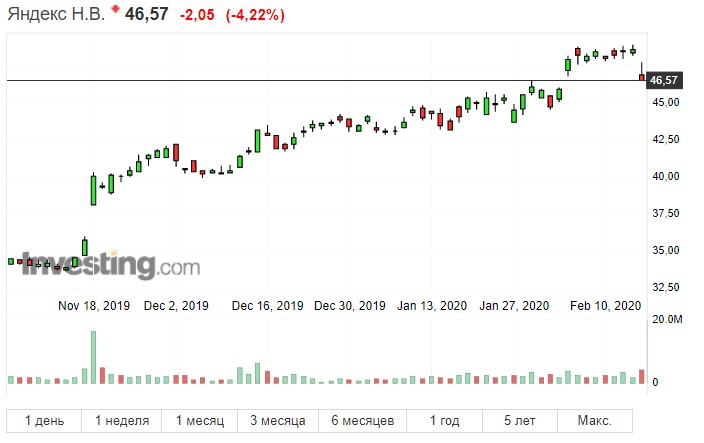This screenshot has height=443, width=704.
Task: Choose the "1 год" range tab
Action: coord(444,421)
